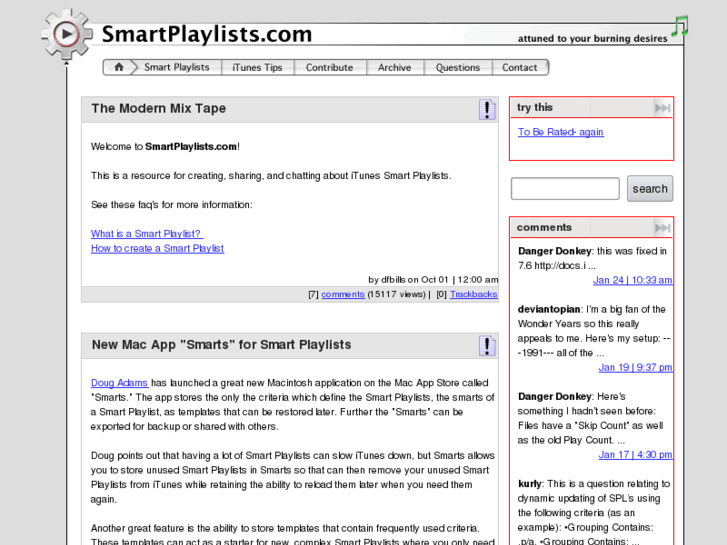Image resolution: width=727 pixels, height=545 pixels.
Task: Click the kurly commenter name
Action: pyautogui.click(x=529, y=484)
